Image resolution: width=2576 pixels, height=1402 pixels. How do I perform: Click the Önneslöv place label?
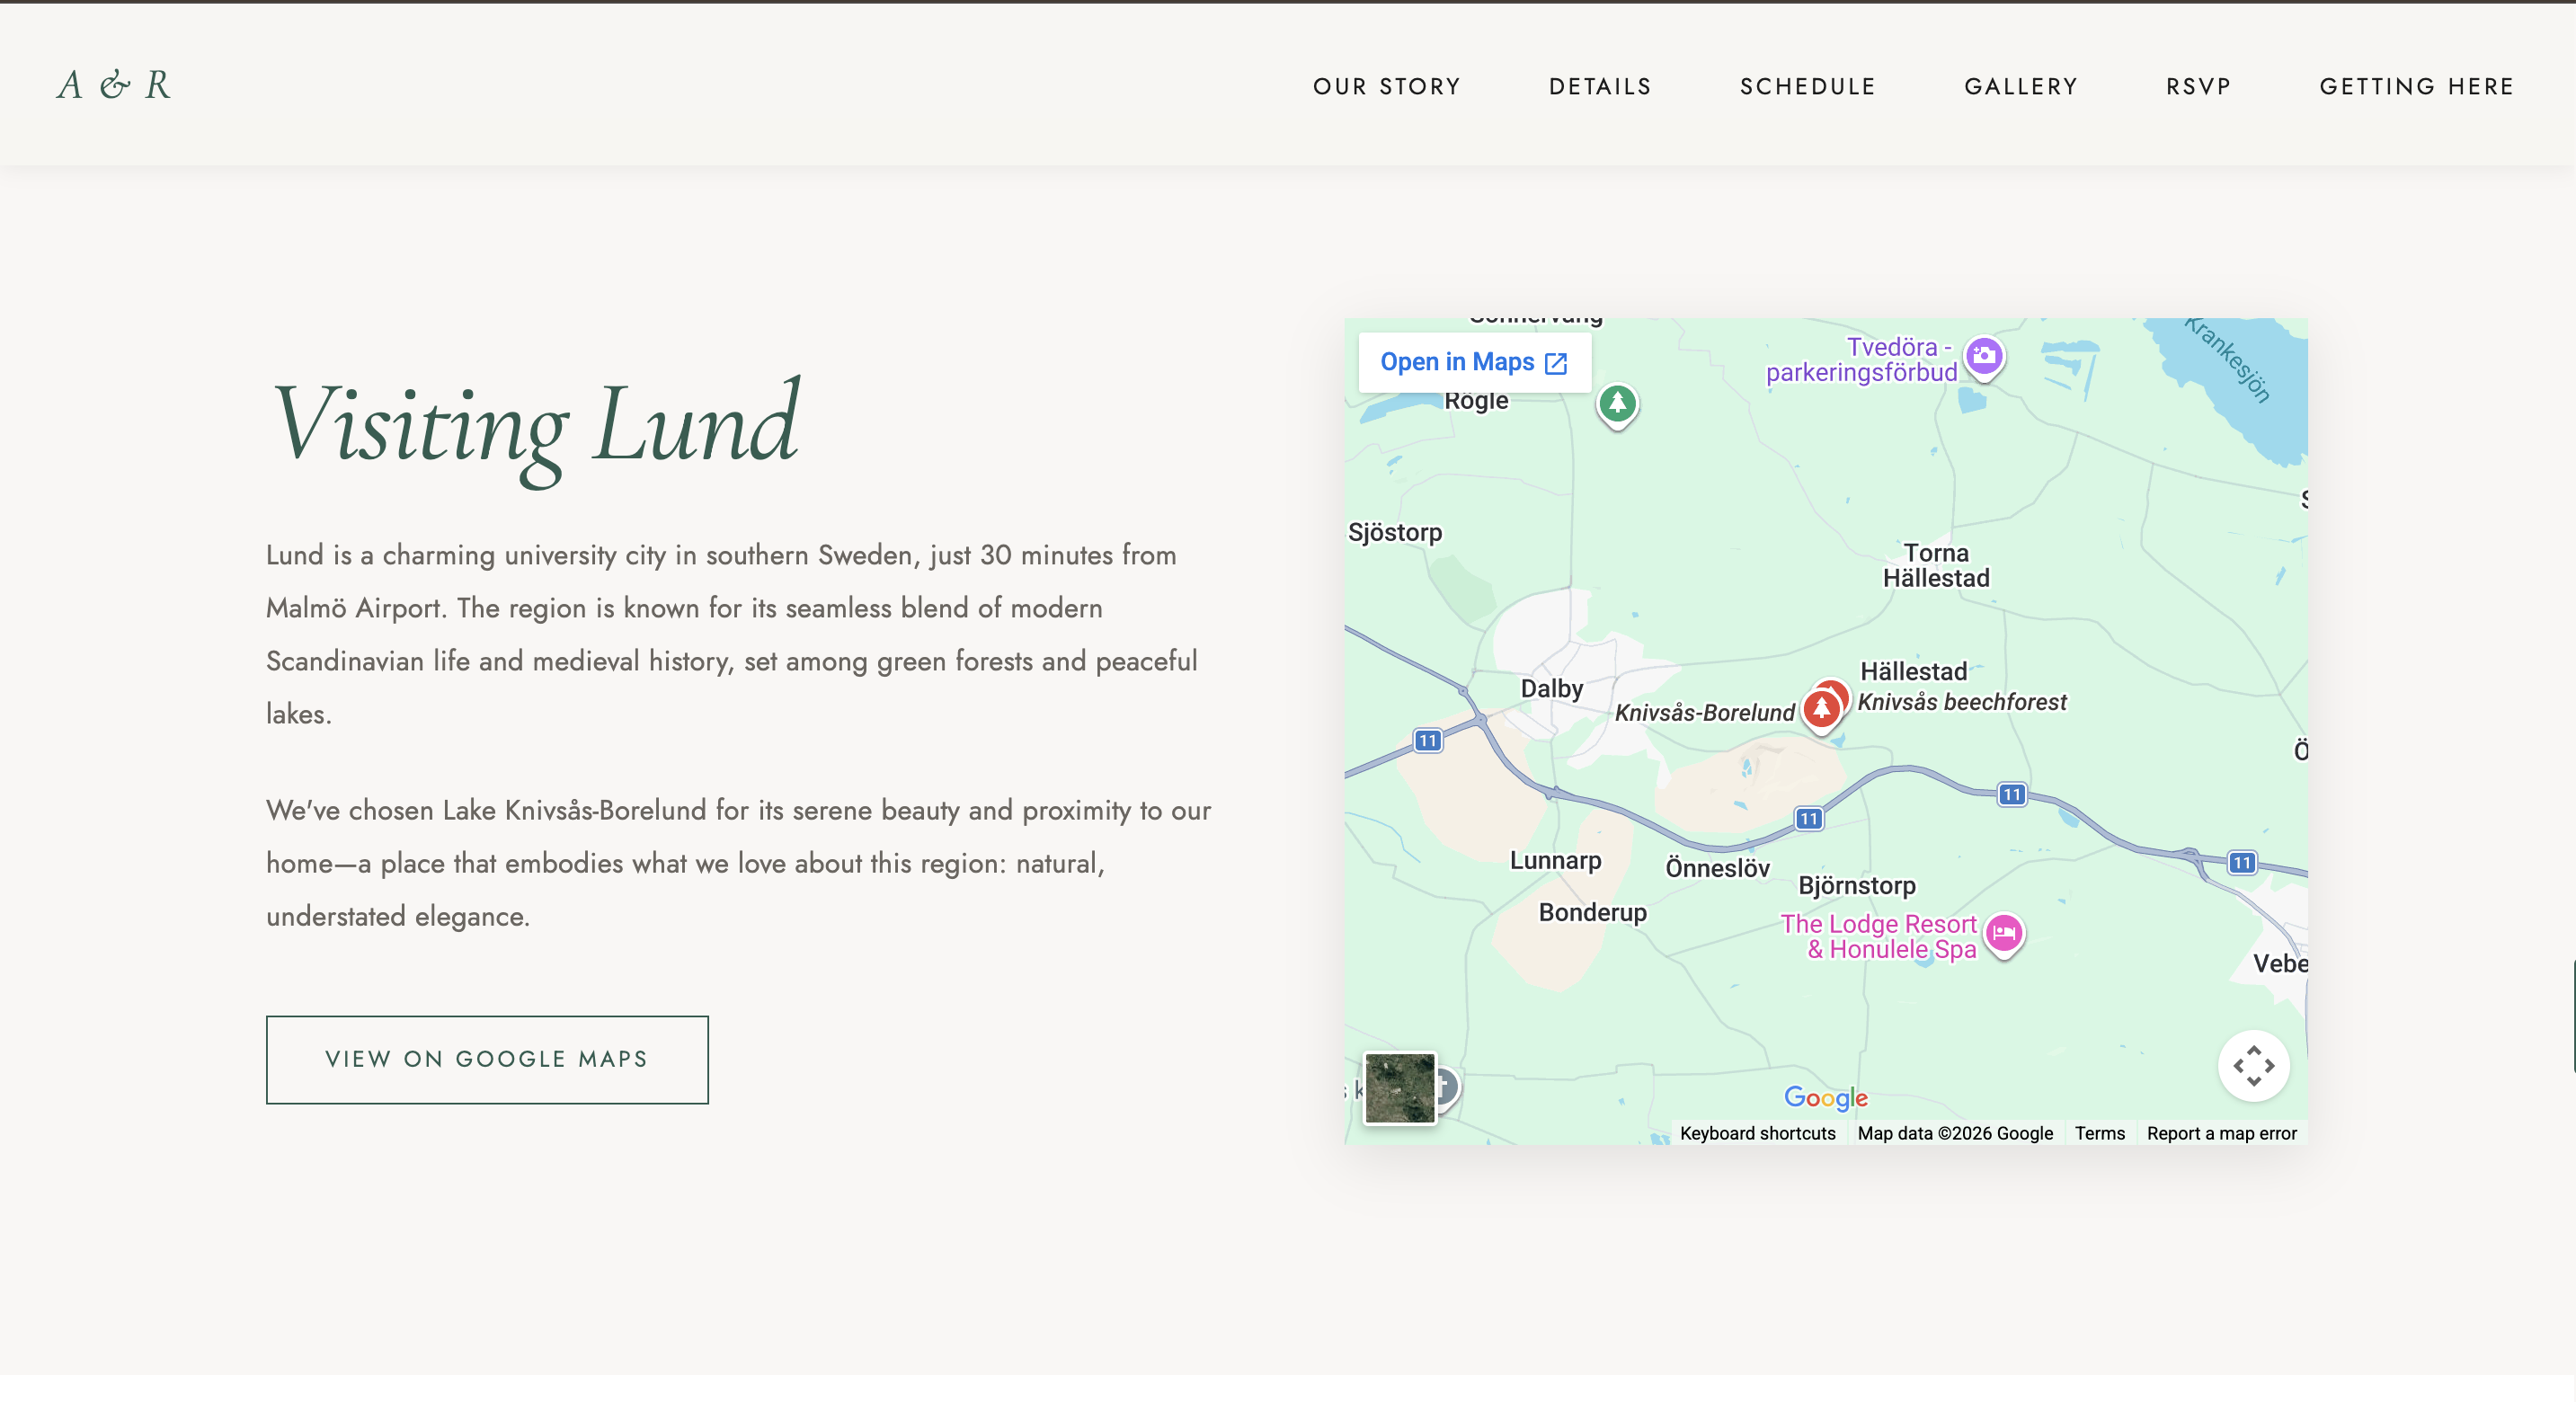click(x=1717, y=868)
